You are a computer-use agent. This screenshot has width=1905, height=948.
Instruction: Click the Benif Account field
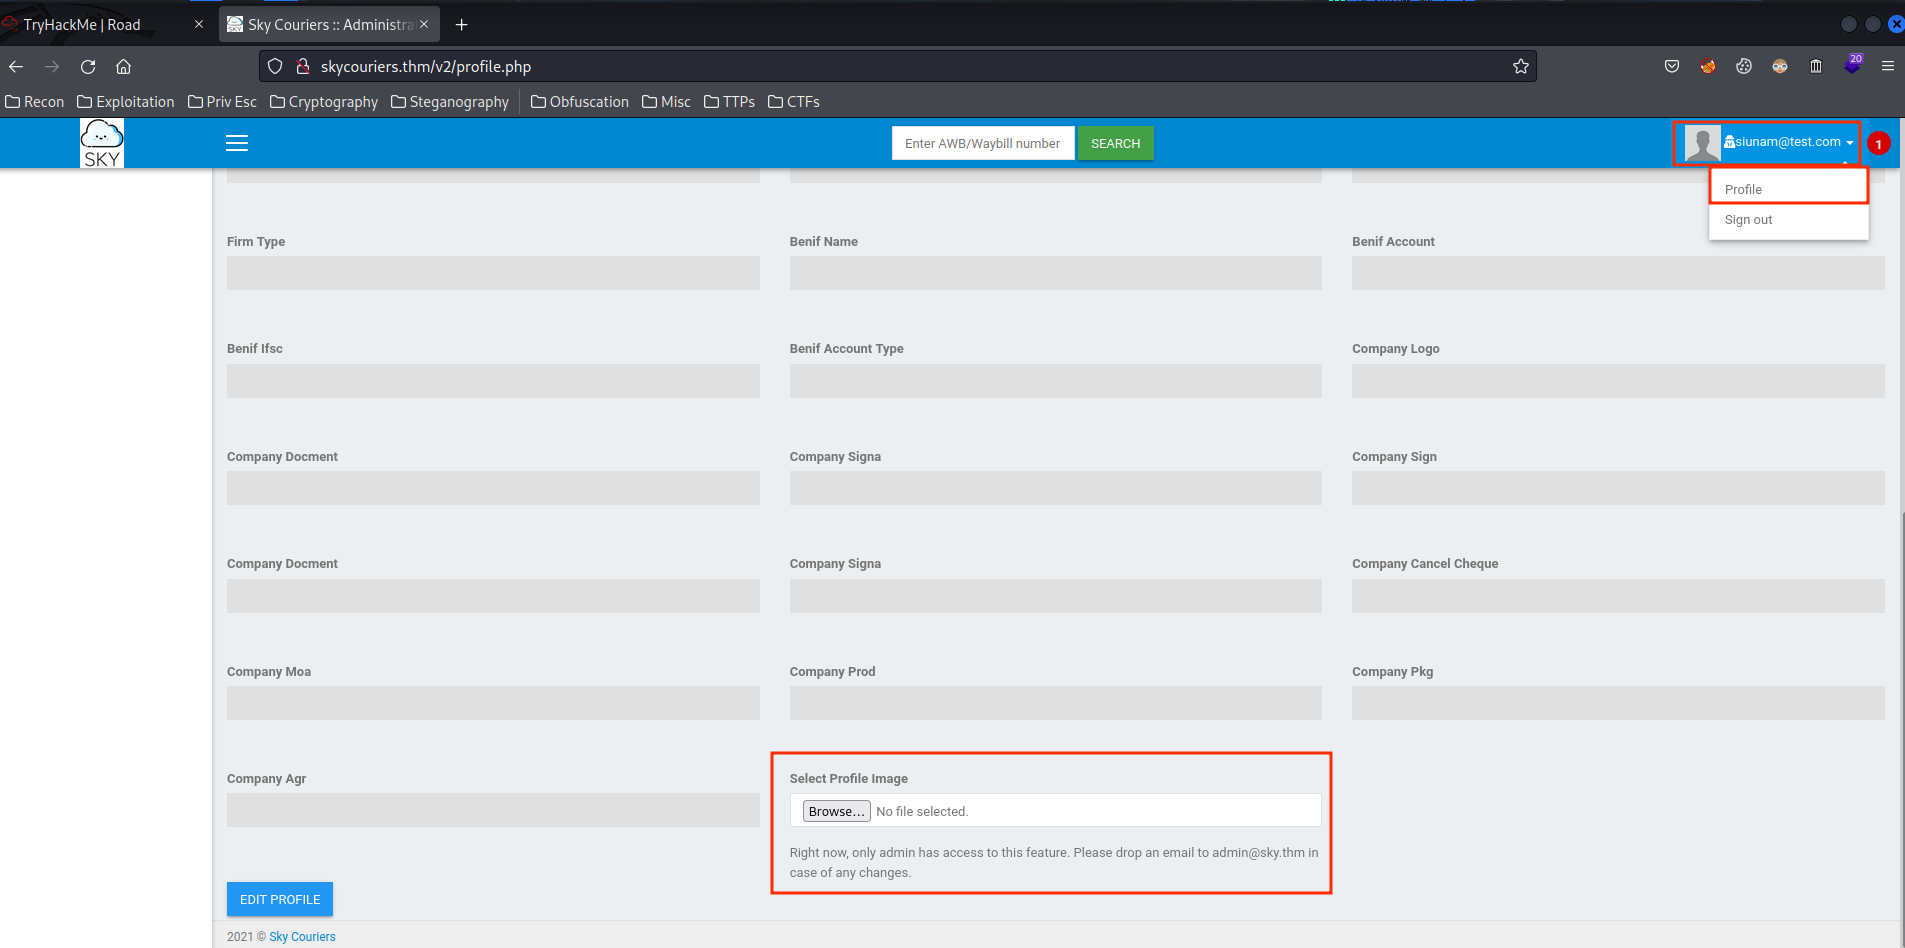(x=1618, y=273)
